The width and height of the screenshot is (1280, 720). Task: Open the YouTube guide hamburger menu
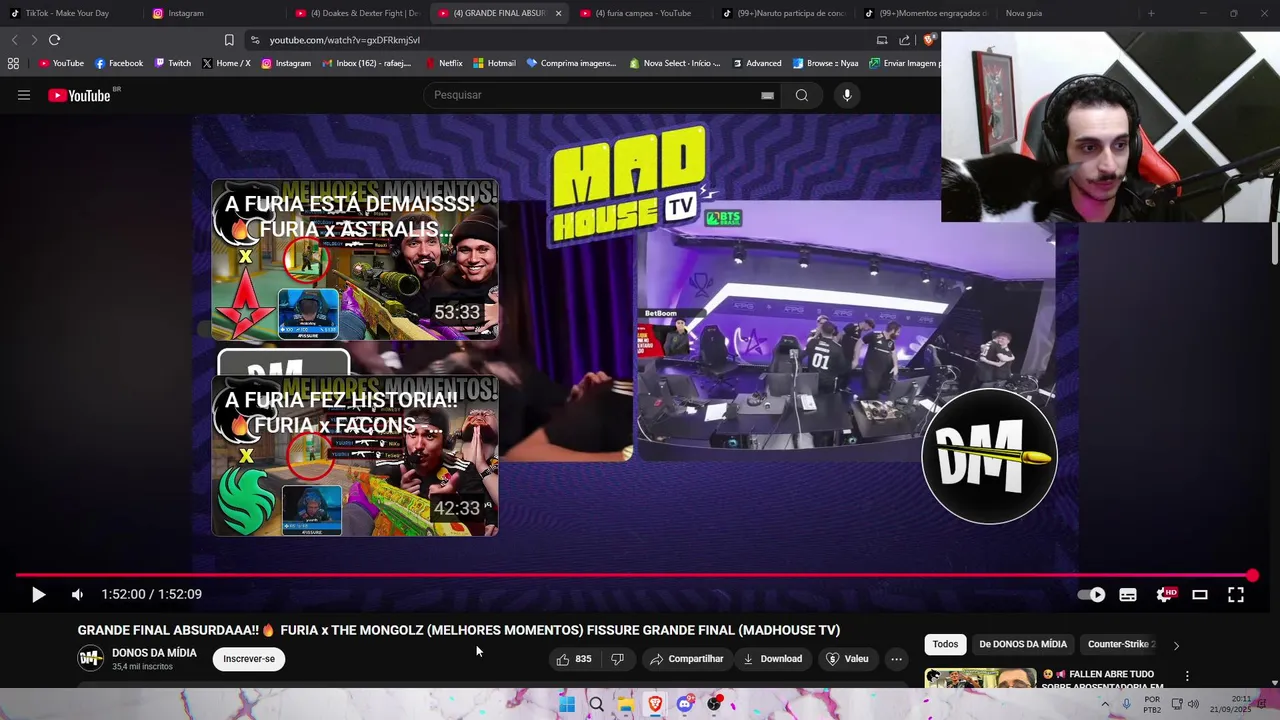[x=24, y=95]
